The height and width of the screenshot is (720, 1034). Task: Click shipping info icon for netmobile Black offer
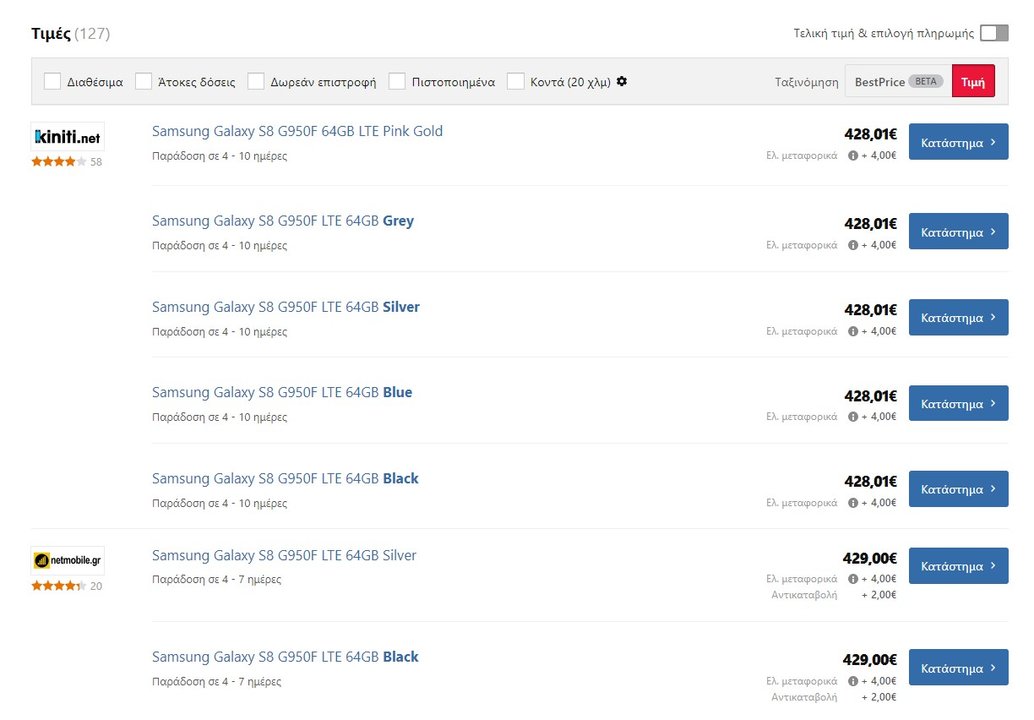click(853, 681)
